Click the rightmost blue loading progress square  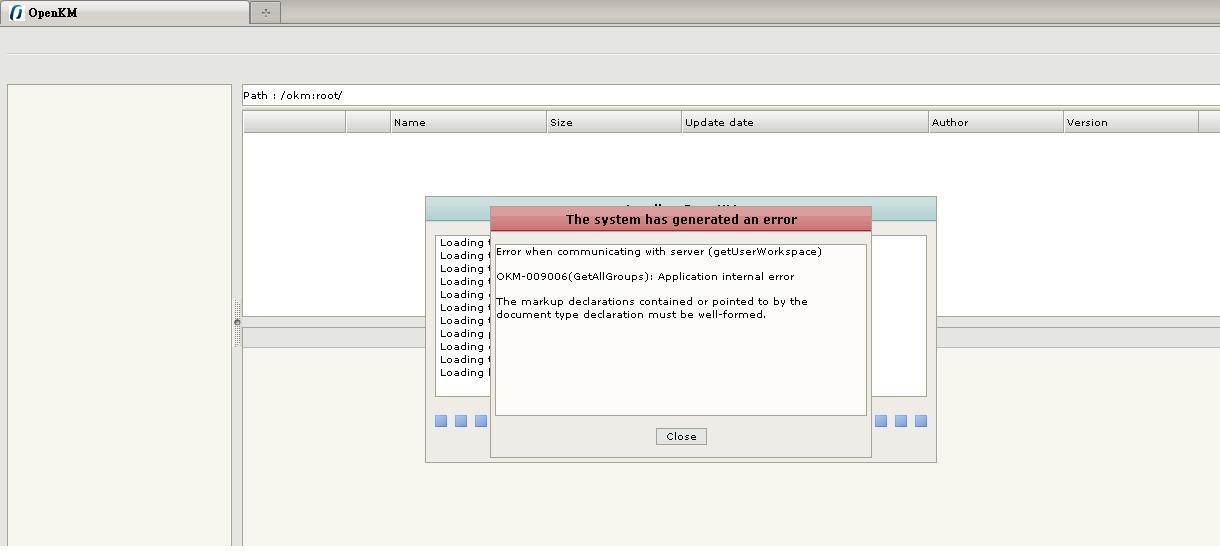(921, 421)
